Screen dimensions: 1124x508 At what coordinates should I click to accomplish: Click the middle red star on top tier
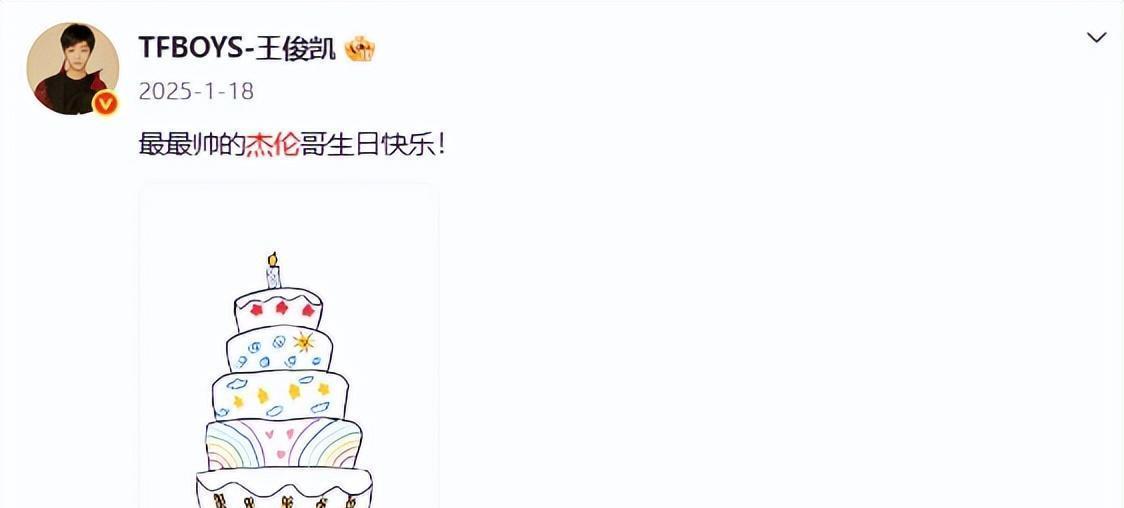[282, 308]
